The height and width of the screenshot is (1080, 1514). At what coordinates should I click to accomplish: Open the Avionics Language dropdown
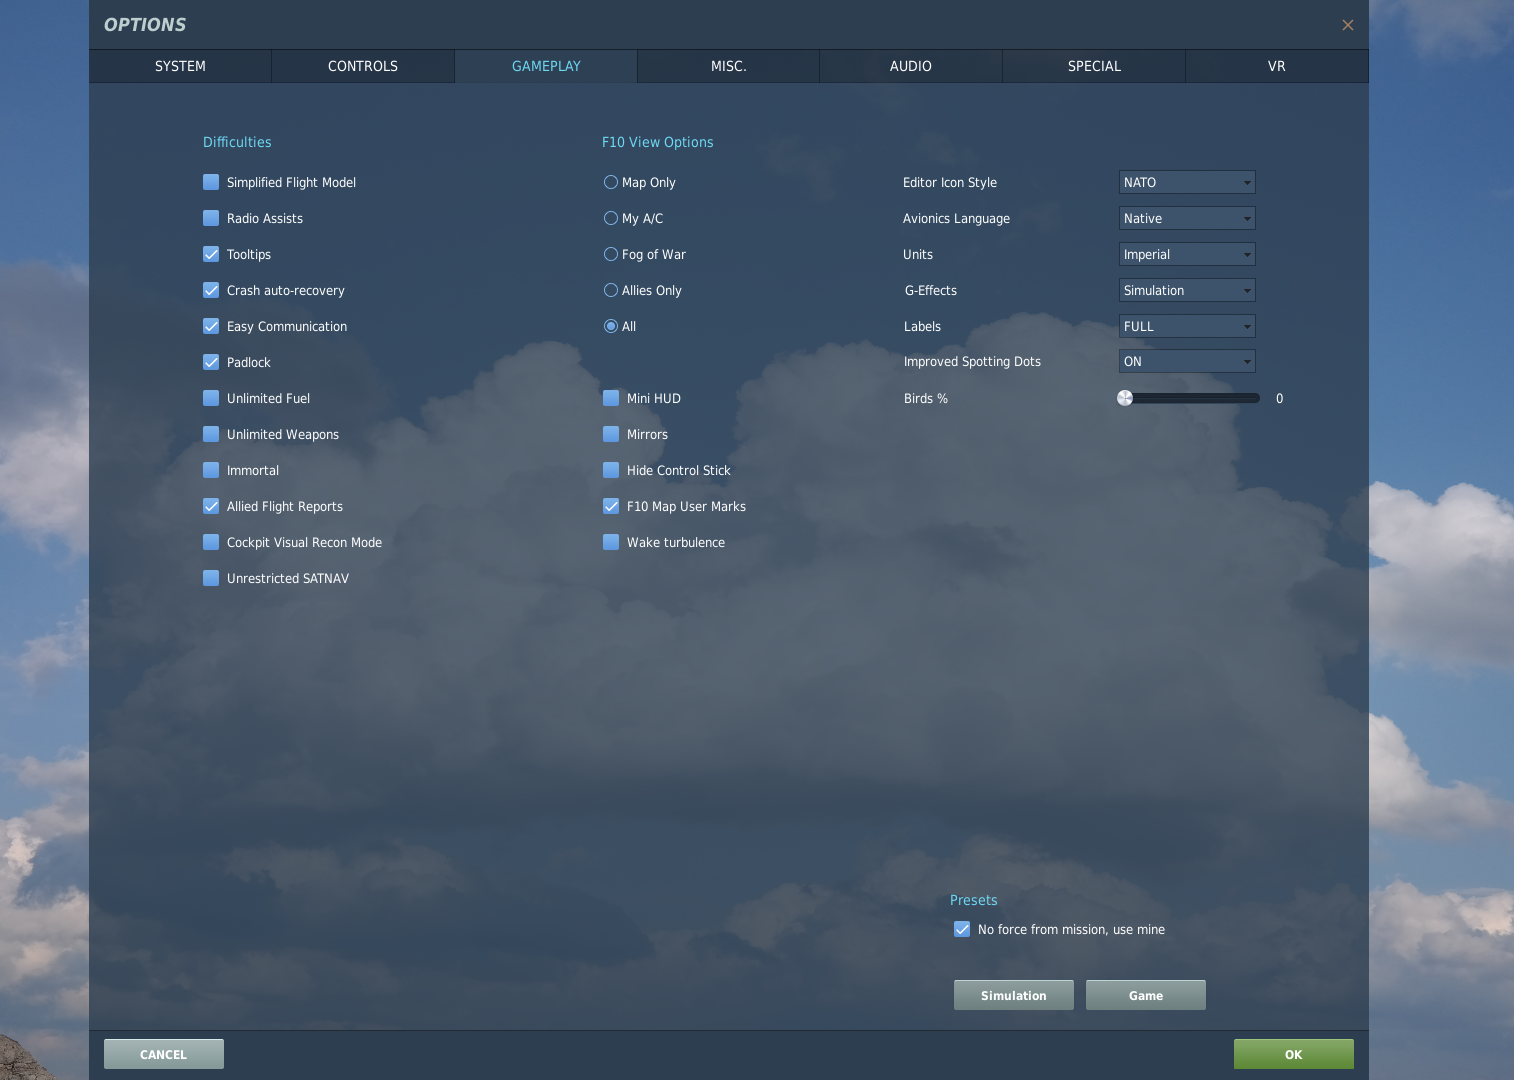[x=1187, y=218]
